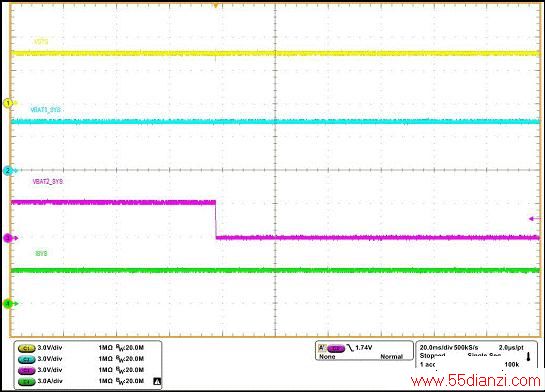
Task: Click the magenta channel 3 ground marker
Action: pos(8,238)
